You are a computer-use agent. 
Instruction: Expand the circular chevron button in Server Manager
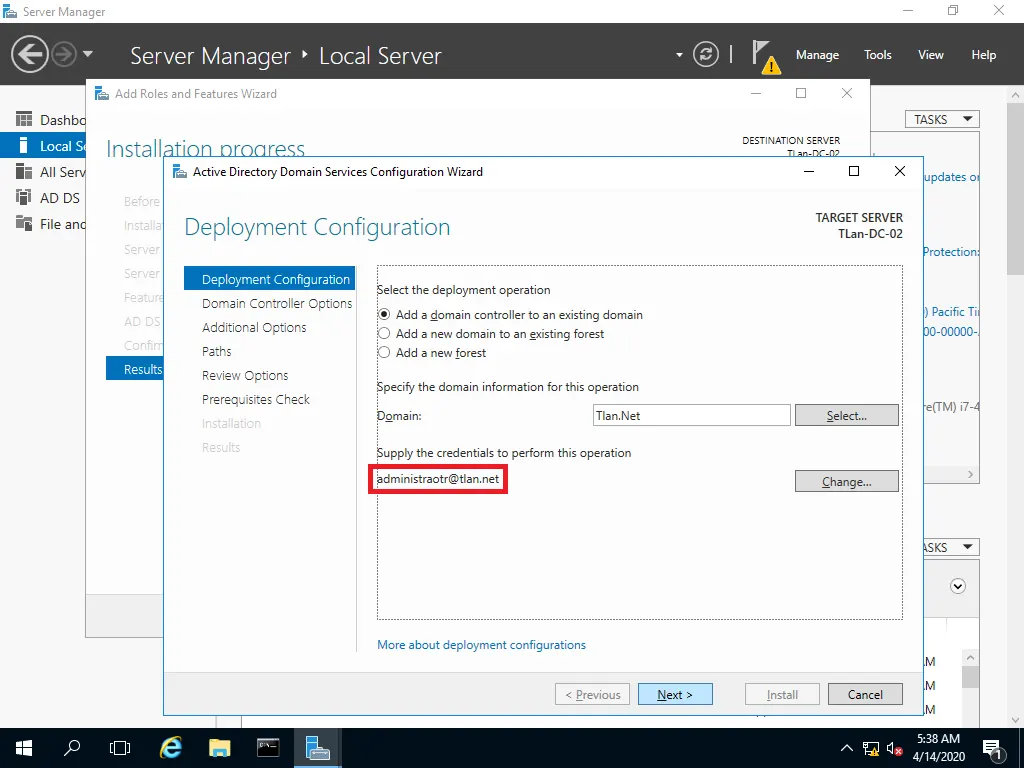pos(957,586)
